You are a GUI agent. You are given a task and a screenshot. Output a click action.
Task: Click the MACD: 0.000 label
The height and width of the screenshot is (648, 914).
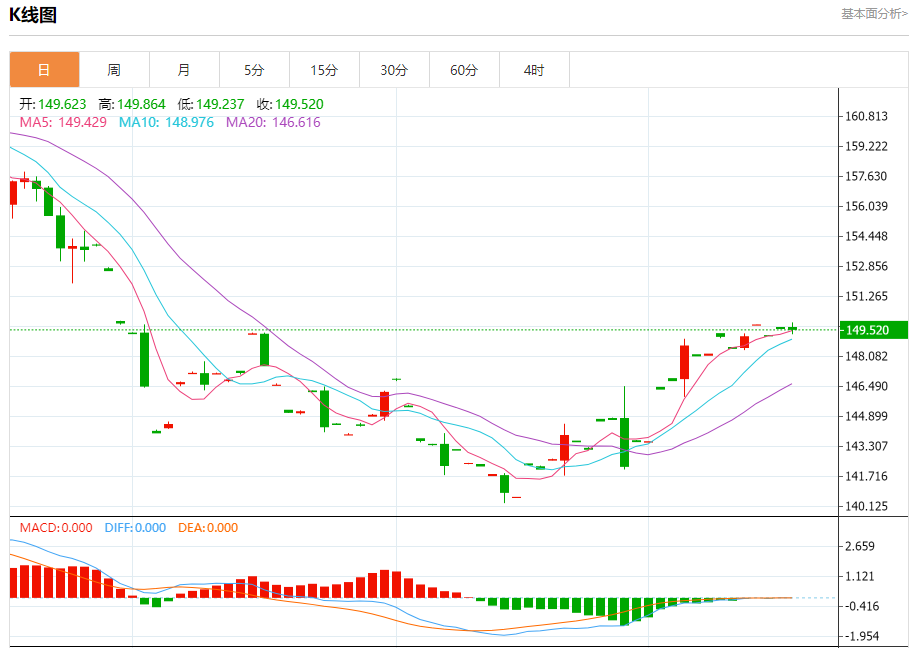click(56, 528)
